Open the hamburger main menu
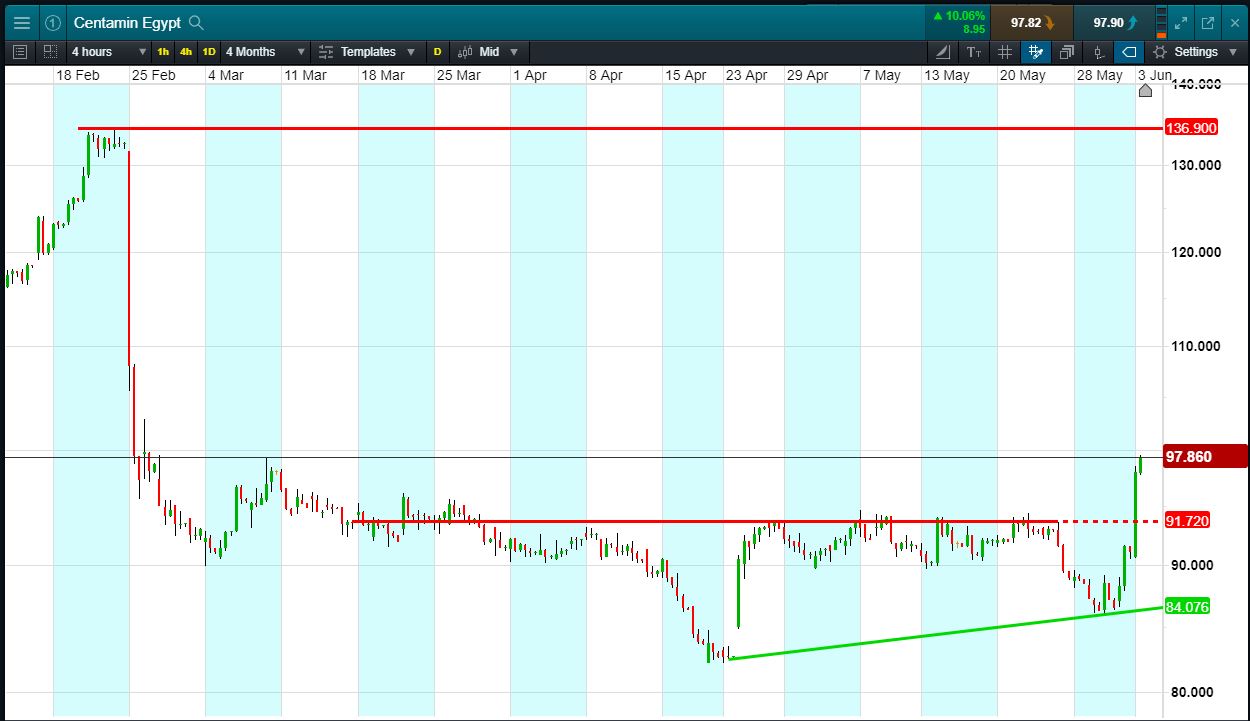 (21, 22)
